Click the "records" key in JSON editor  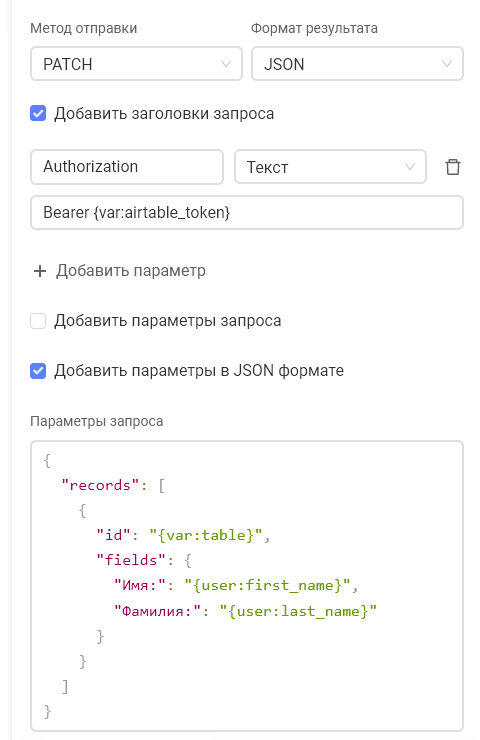(100, 485)
